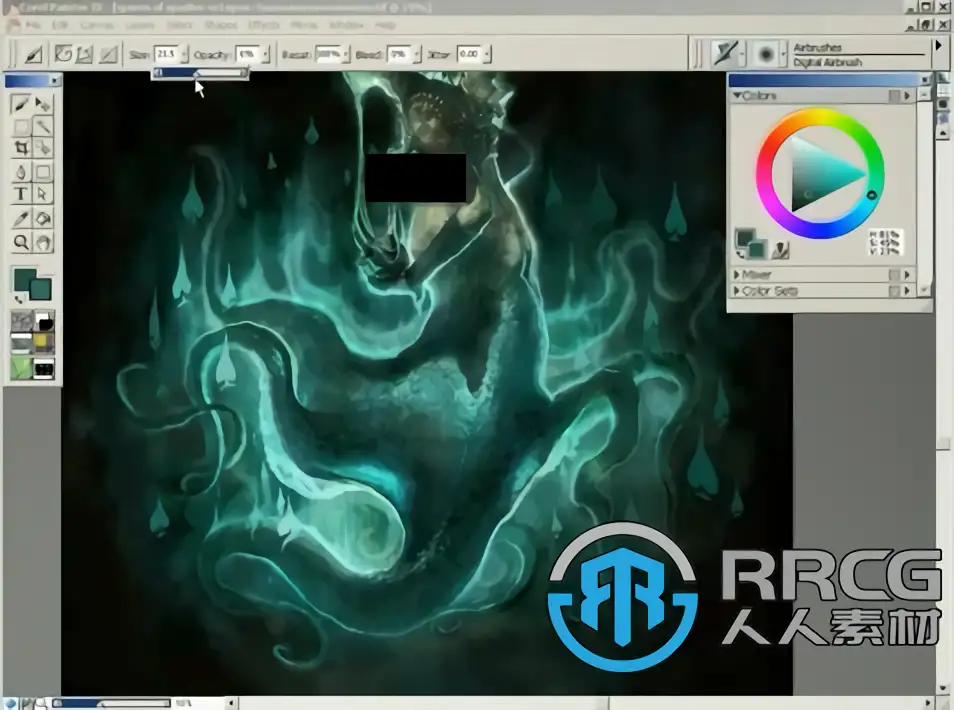Click the Size value field

click(165, 54)
